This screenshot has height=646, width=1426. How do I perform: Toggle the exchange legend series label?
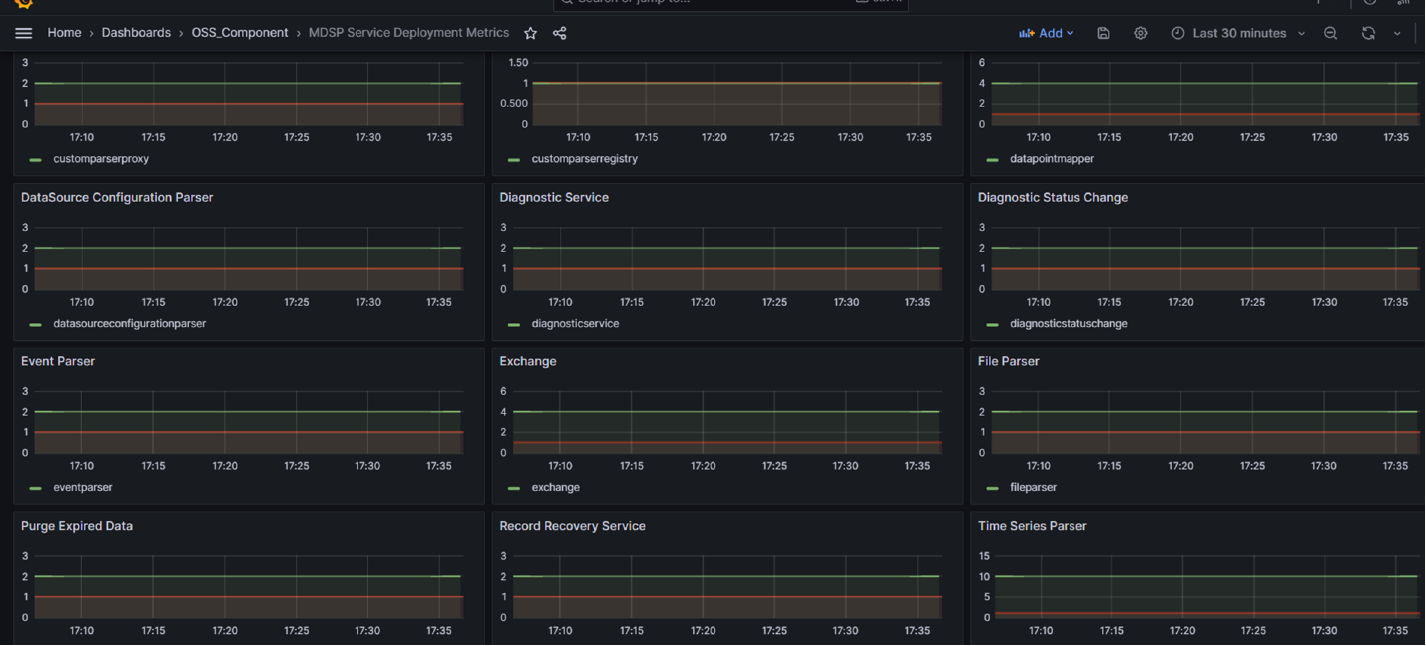pyautogui.click(x=556, y=488)
